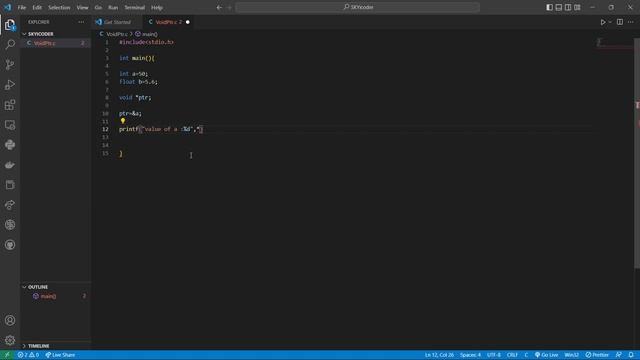Change indentation via Spaces: 4
The image size is (640, 360).
pyautogui.click(x=470, y=355)
